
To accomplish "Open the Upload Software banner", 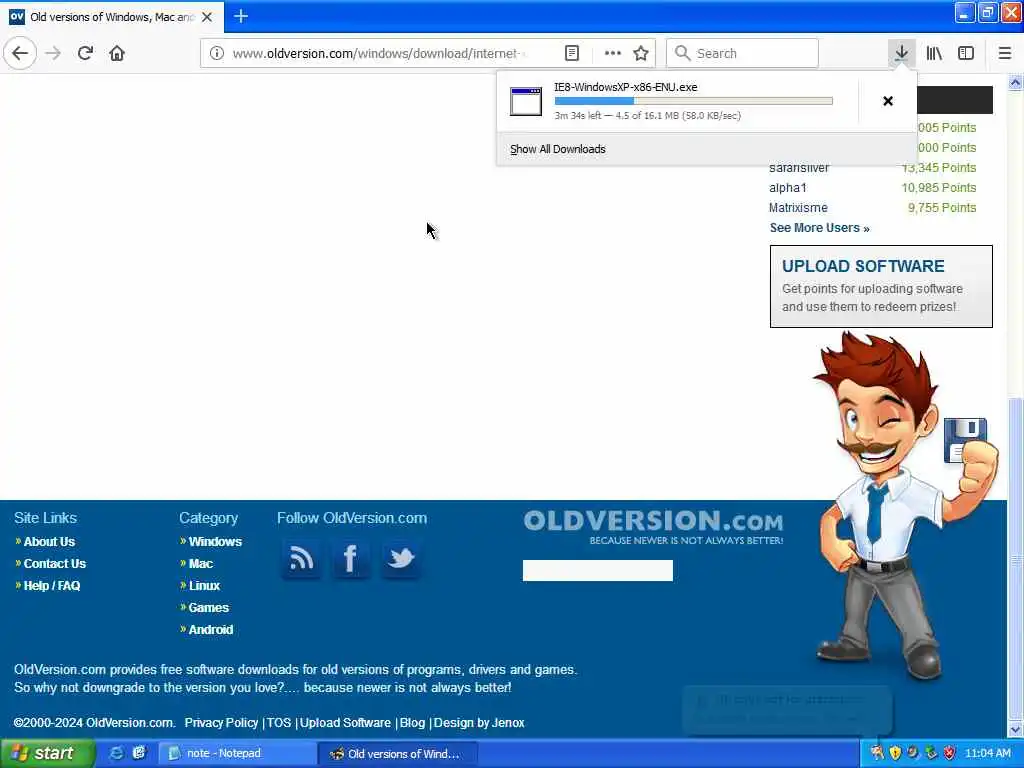I will [881, 286].
